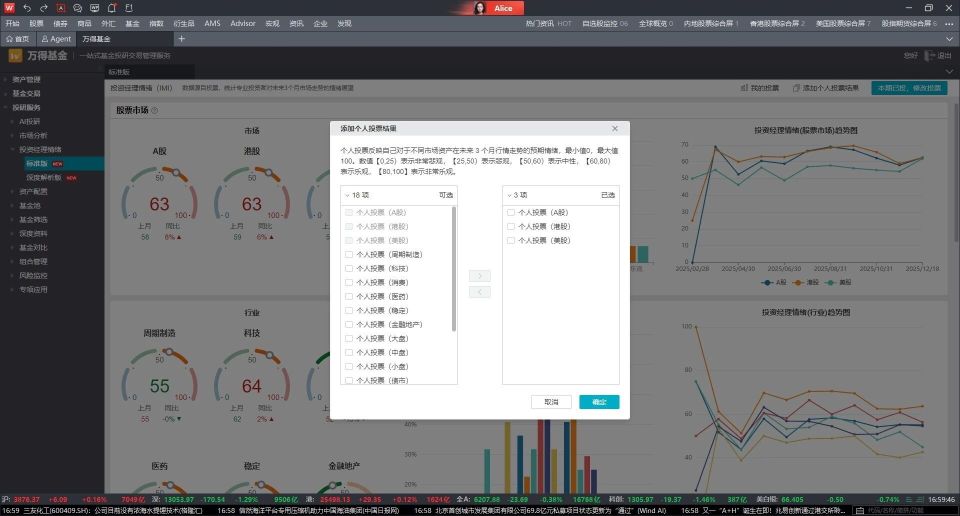The image size is (960, 516).
Task: Click the 我的投票 chart icon
Action: [744, 88]
